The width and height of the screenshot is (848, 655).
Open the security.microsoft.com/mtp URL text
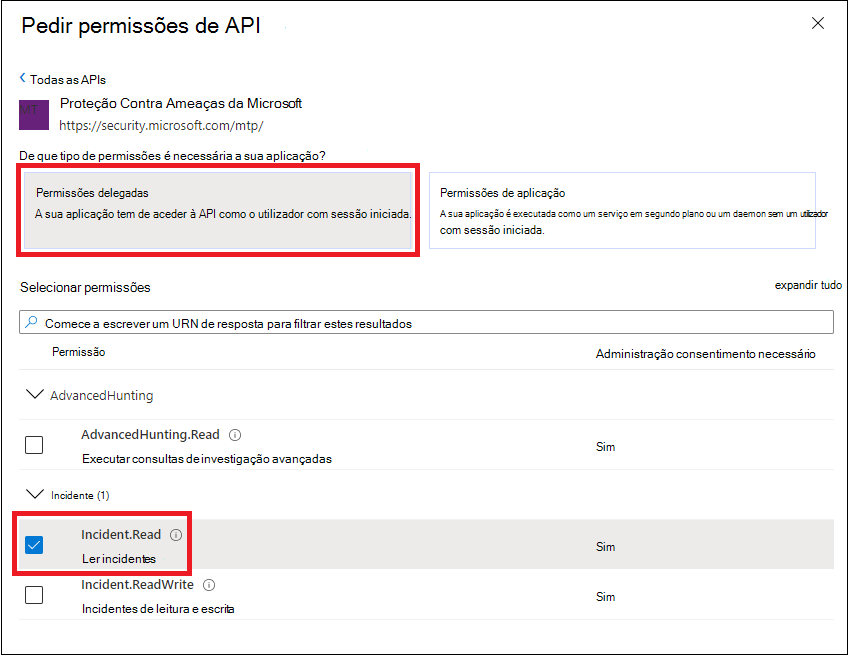coord(161,125)
